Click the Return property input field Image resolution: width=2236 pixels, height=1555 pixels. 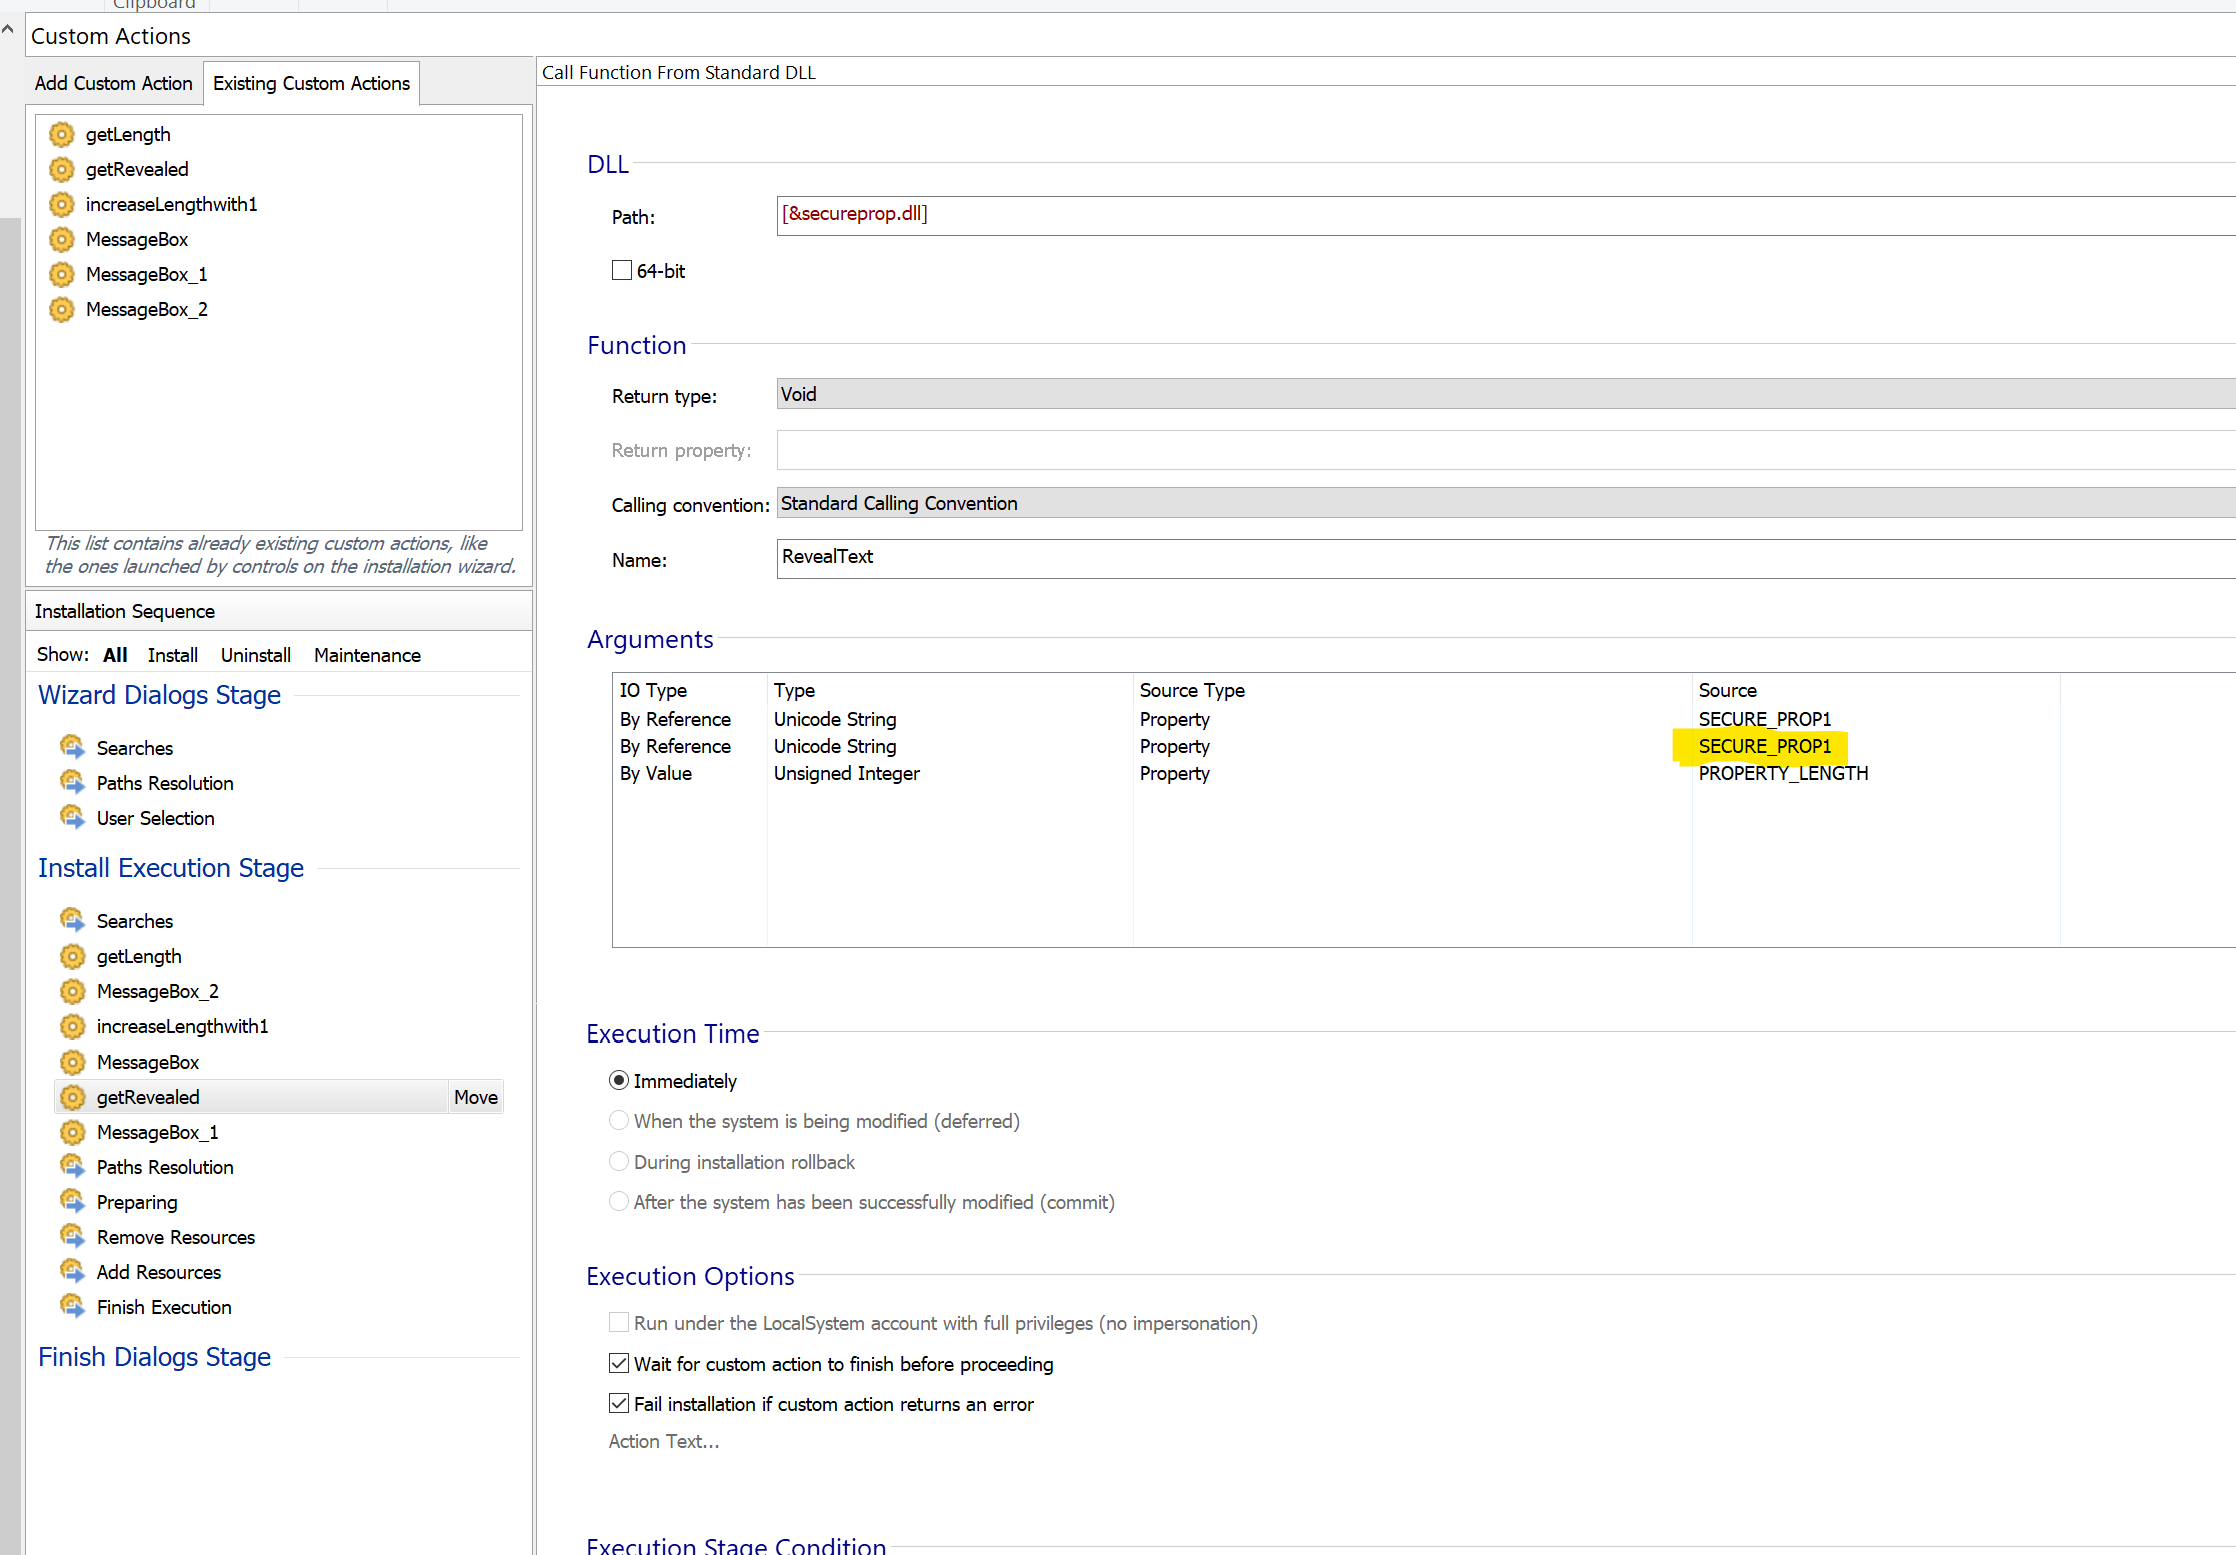1506,450
